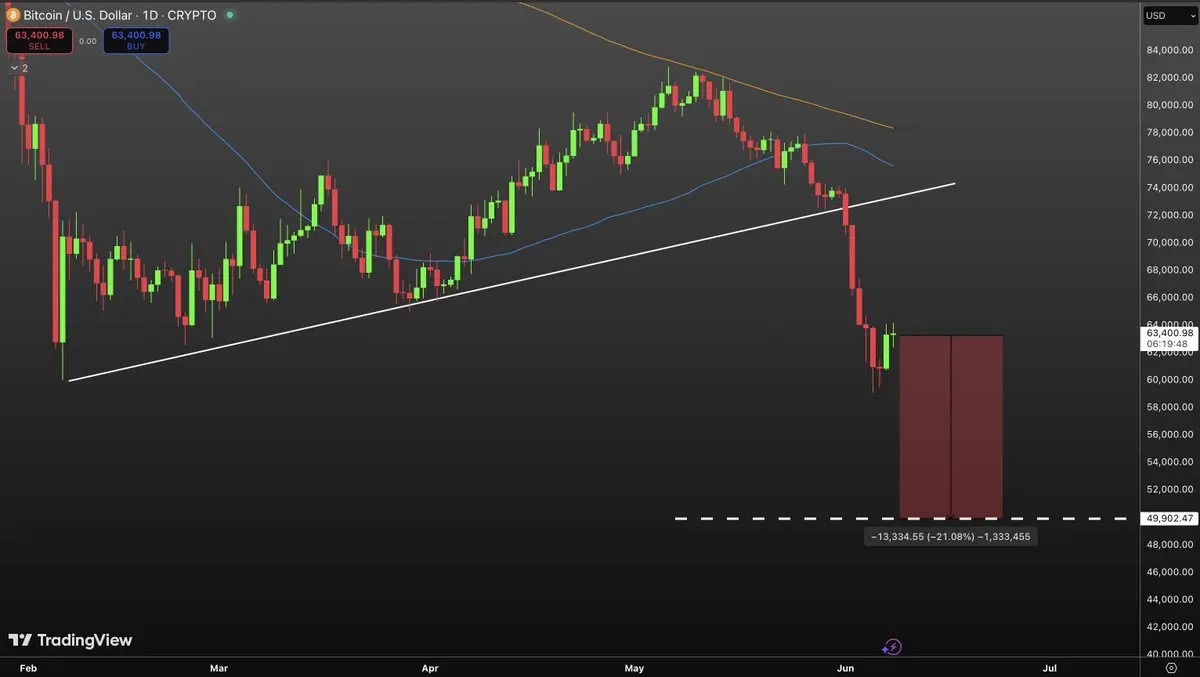Viewport: 1200px width, 677px height.
Task: Click the Mar label on time axis
Action: click(219, 667)
